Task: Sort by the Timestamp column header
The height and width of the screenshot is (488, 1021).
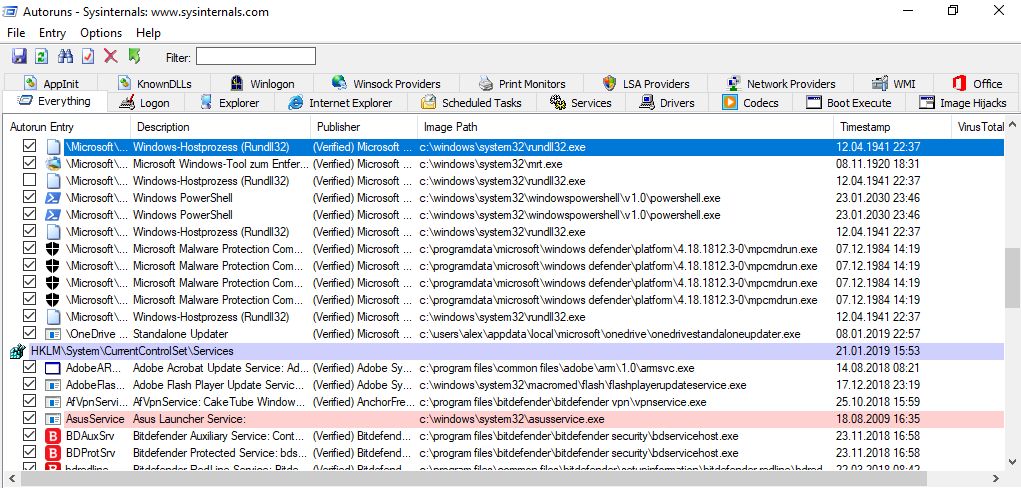Action: (892, 127)
